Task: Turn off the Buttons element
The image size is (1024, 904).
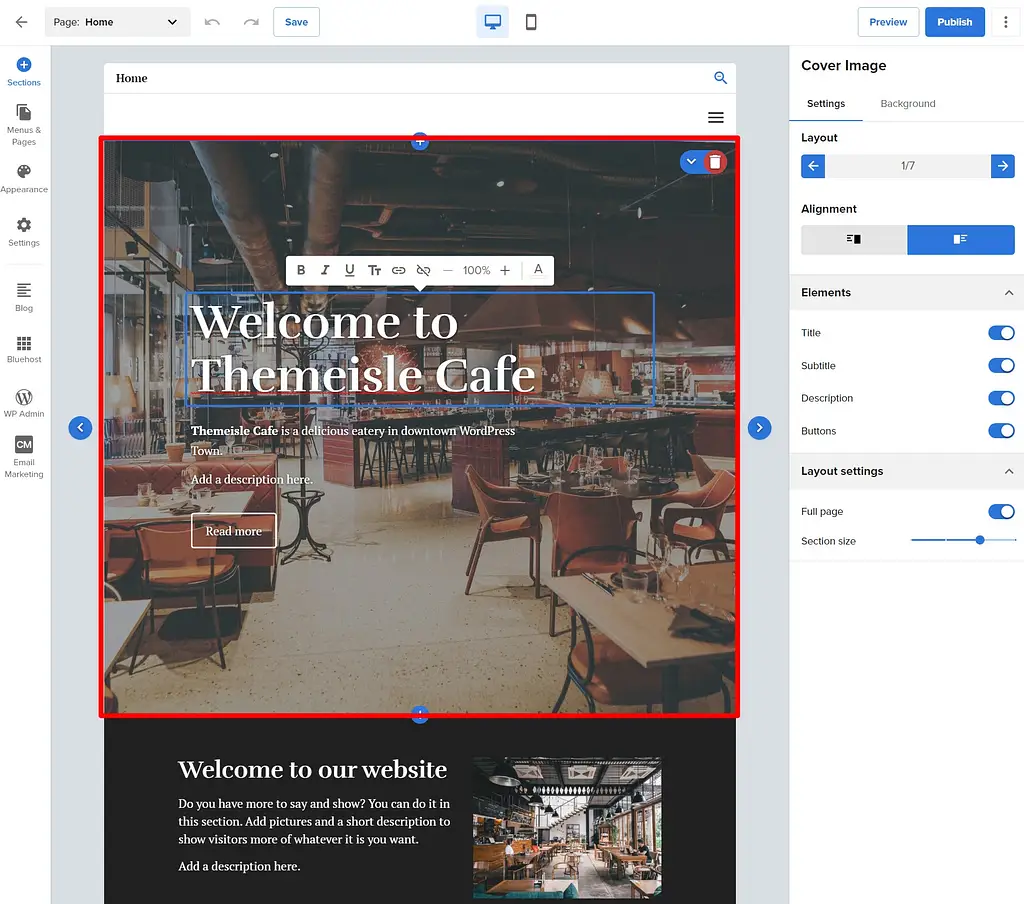Action: (1001, 431)
